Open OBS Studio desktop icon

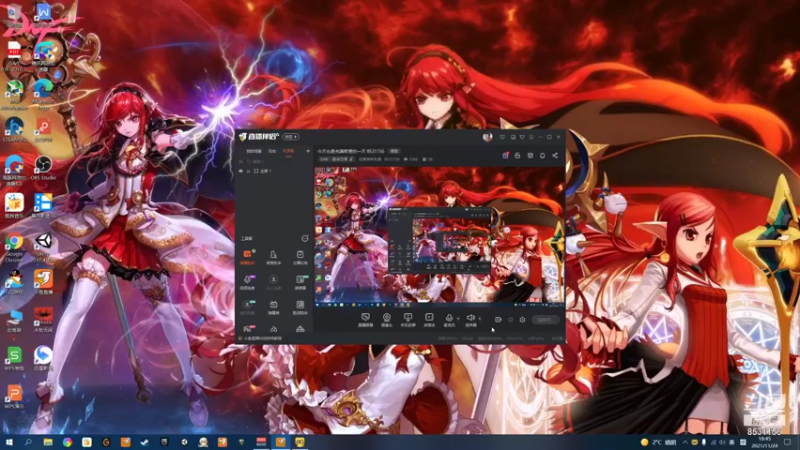tap(43, 168)
